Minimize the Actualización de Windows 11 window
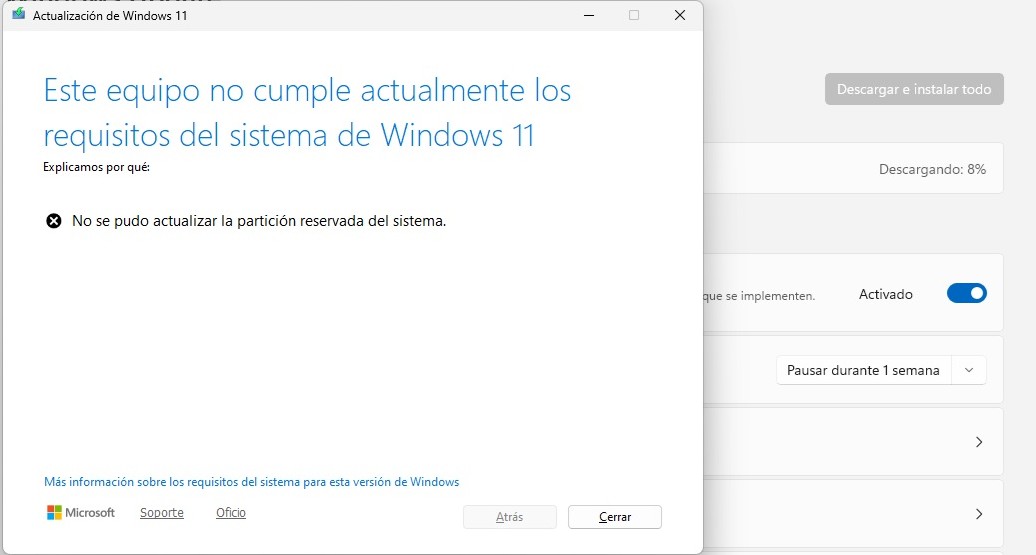This screenshot has height=555, width=1036. (x=589, y=15)
